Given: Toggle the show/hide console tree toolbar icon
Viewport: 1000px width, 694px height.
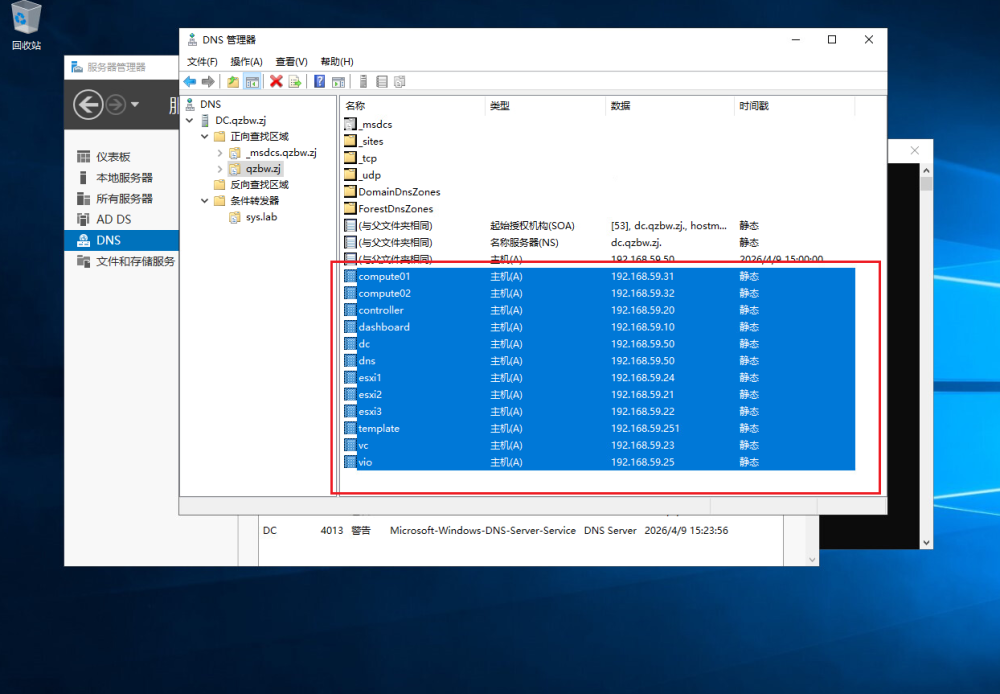Looking at the screenshot, I should pyautogui.click(x=252, y=82).
